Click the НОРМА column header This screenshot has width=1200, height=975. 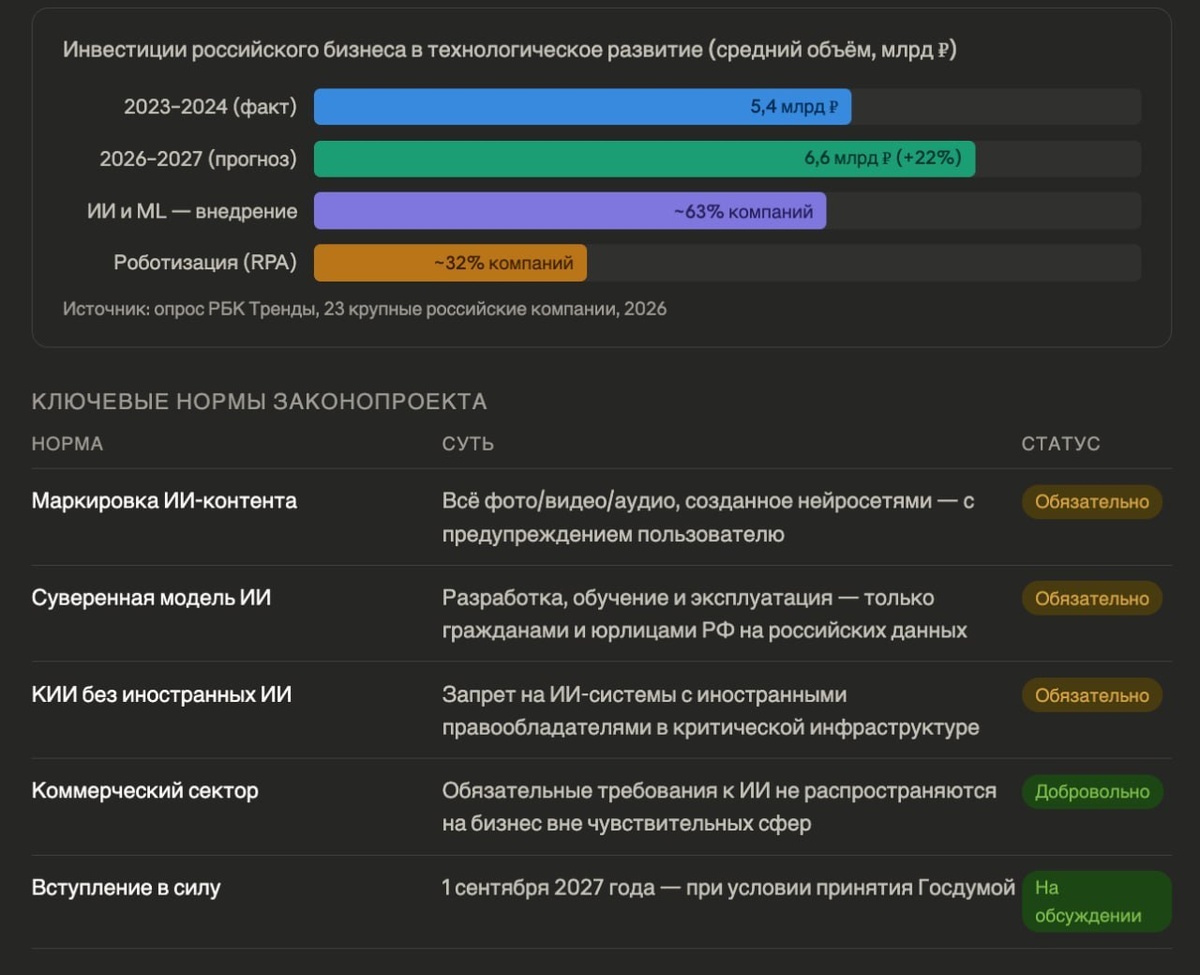[67, 444]
